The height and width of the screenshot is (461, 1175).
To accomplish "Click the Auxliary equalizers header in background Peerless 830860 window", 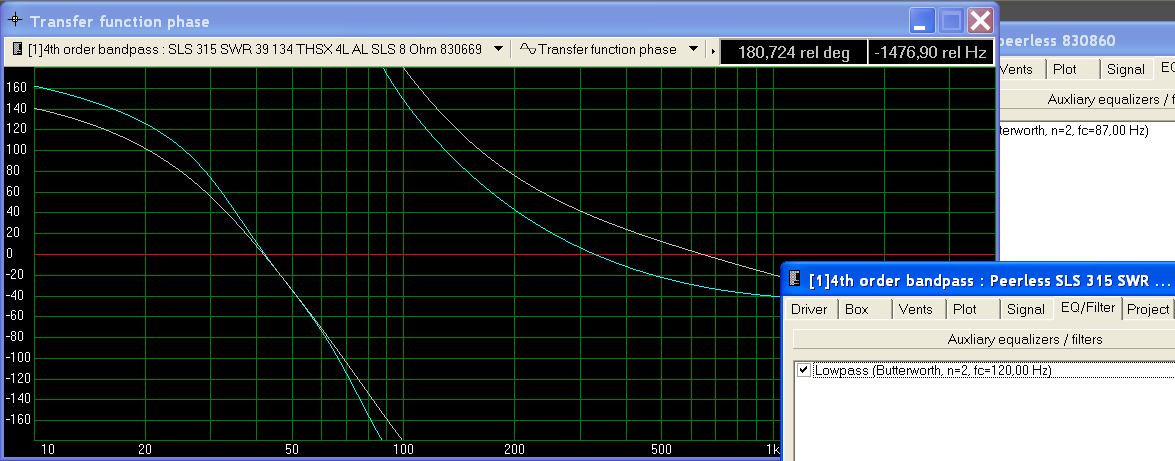I will tap(1087, 99).
